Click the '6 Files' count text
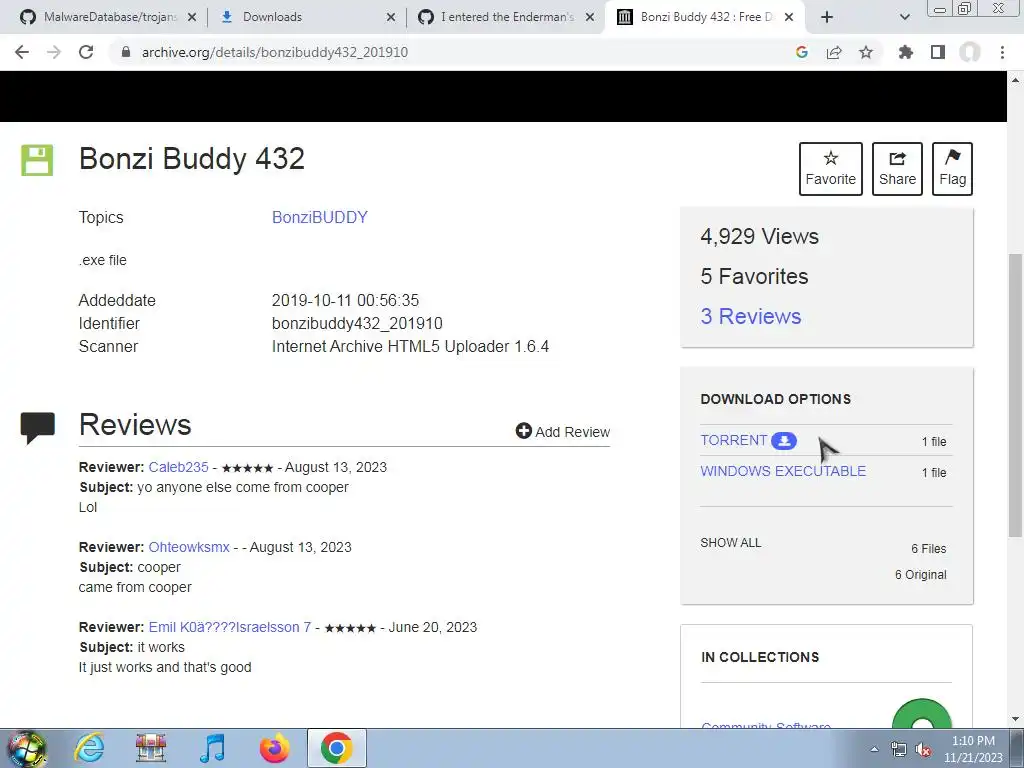This screenshot has width=1024, height=768. [x=929, y=549]
